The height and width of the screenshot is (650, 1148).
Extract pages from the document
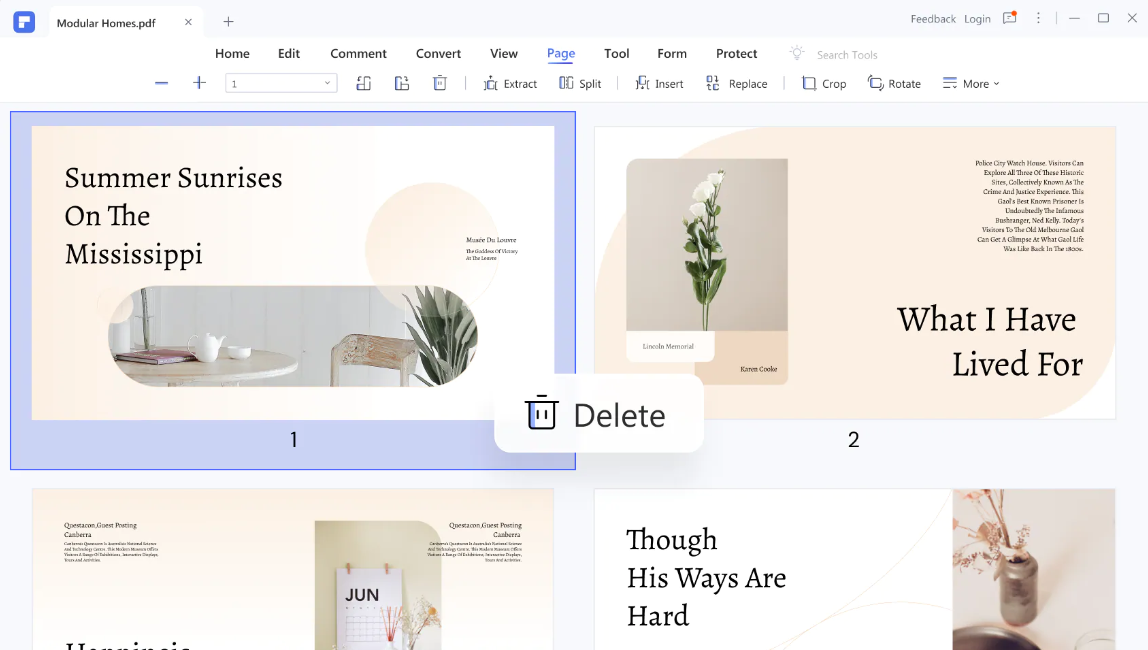510,84
